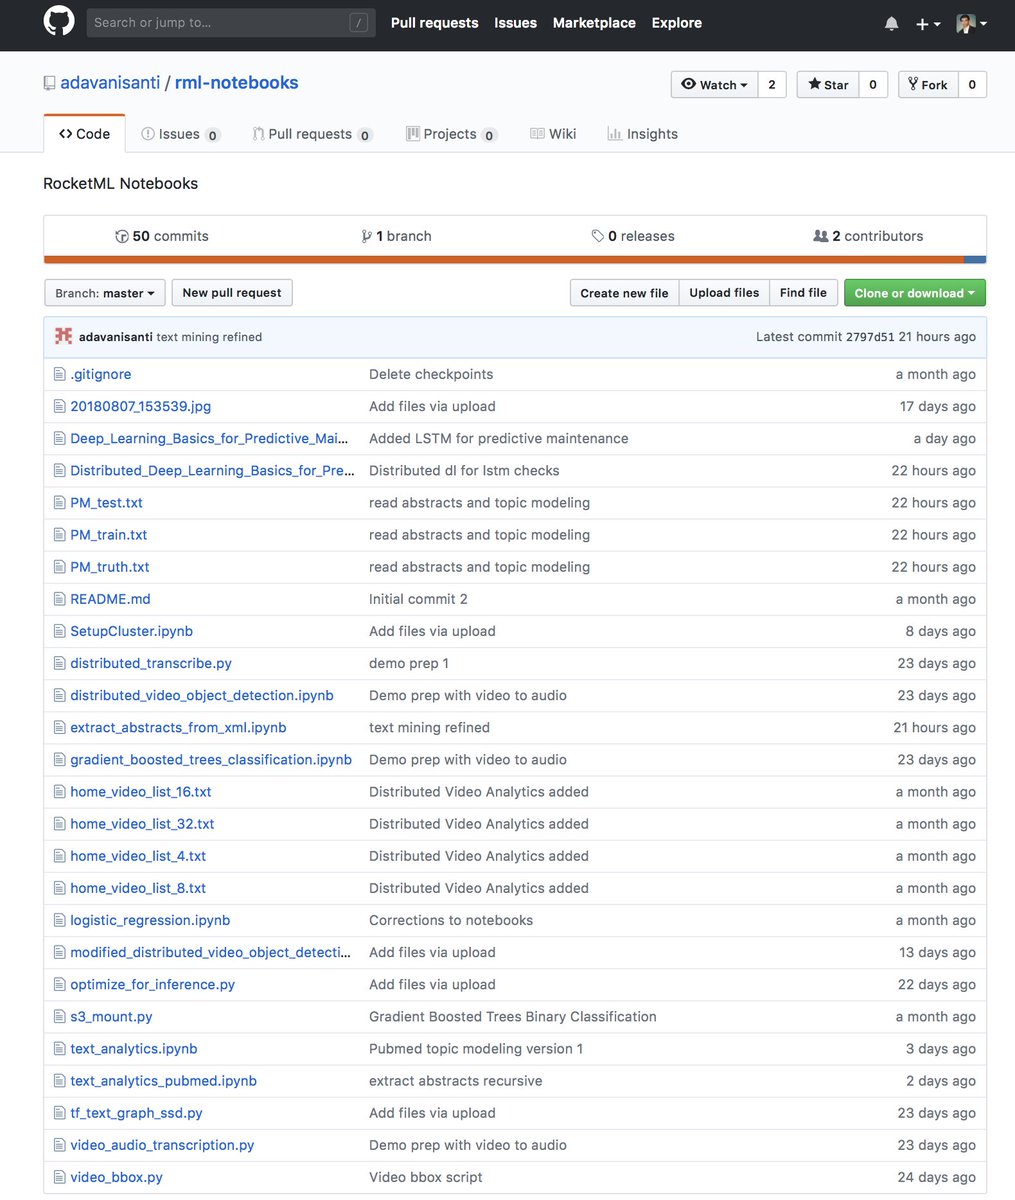The width and height of the screenshot is (1015, 1200).
Task: Open PM_train.txt file
Action: [x=109, y=535]
